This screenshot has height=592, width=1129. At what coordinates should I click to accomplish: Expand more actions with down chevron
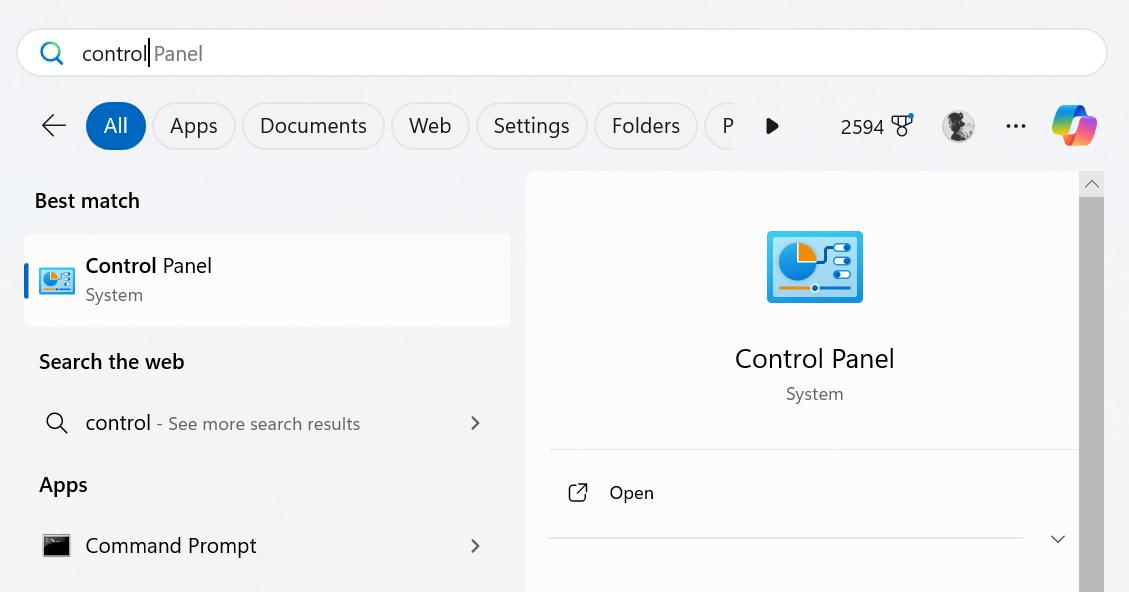click(1057, 539)
